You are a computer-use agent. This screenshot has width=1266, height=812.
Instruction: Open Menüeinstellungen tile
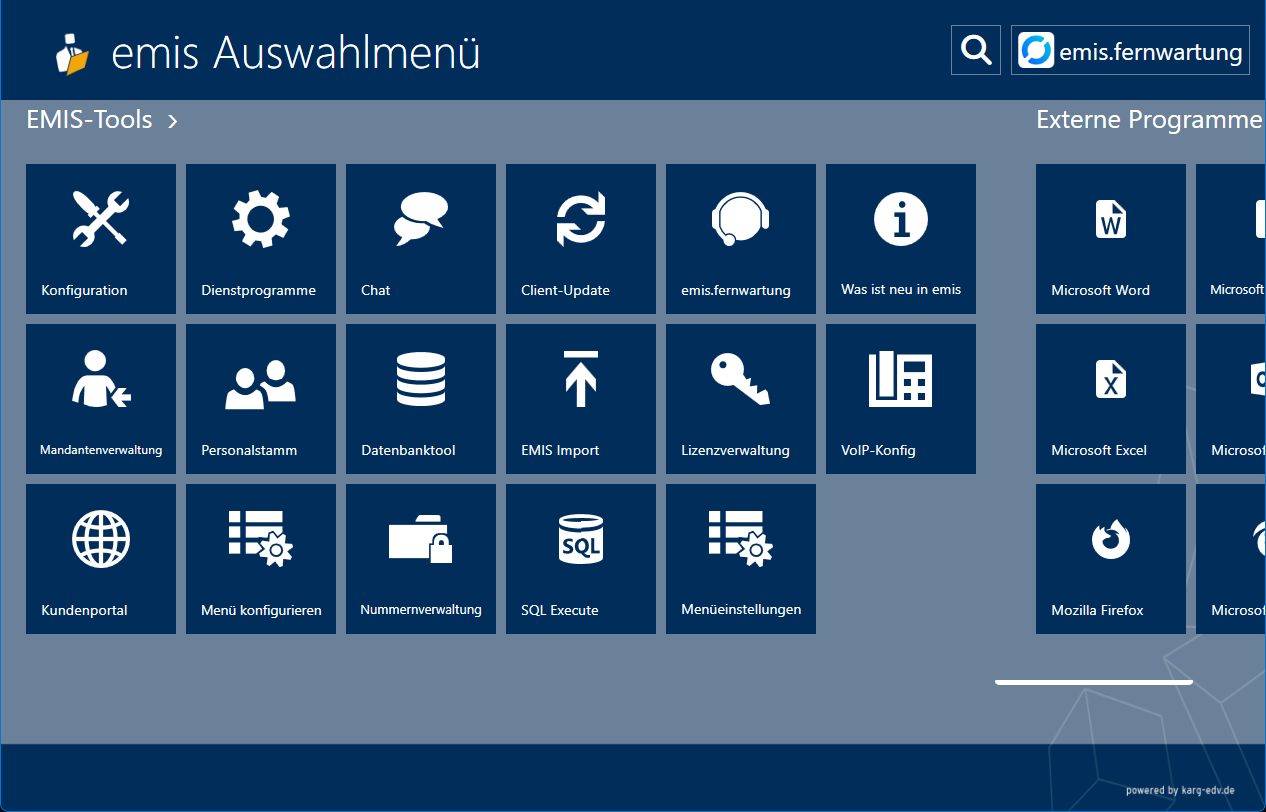pyautogui.click(x=741, y=559)
